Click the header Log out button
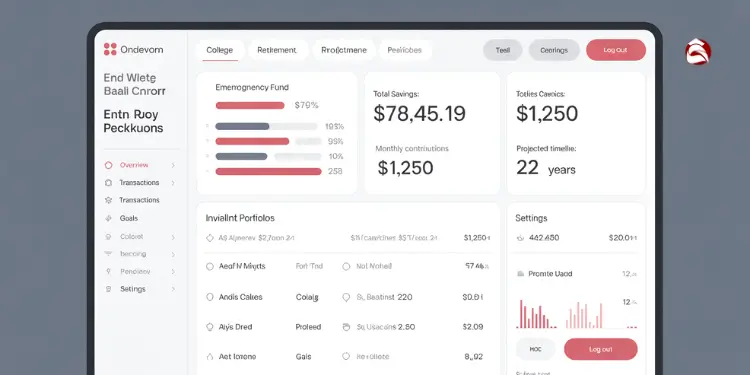 click(x=616, y=50)
